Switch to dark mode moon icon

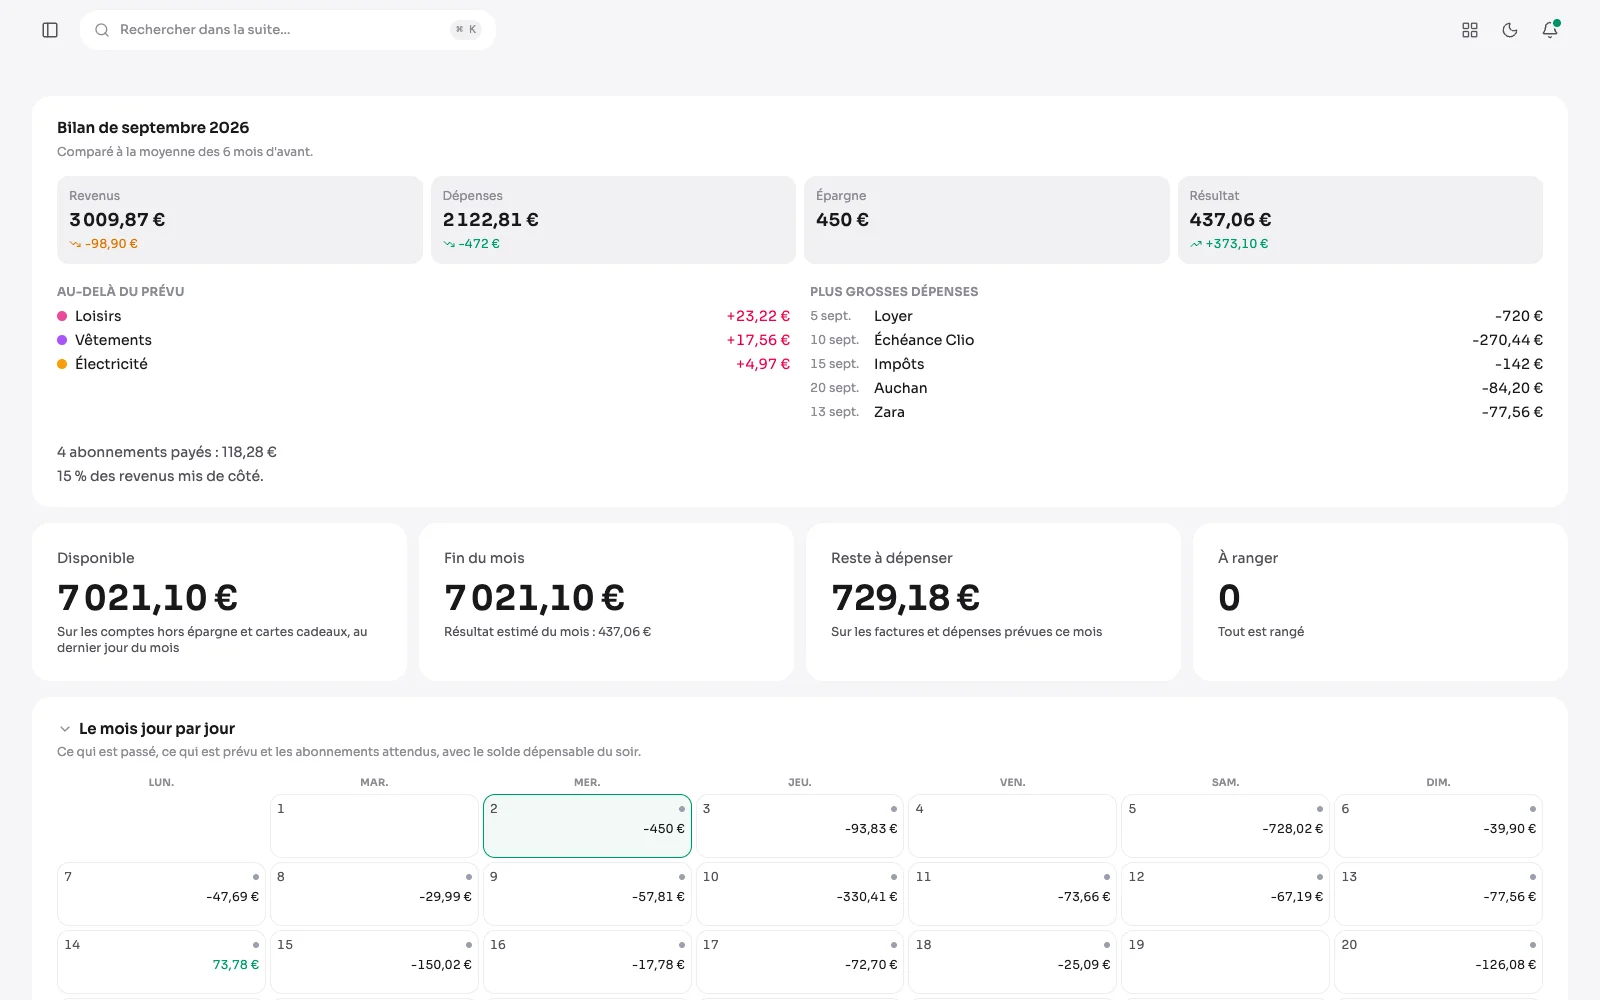point(1510,30)
